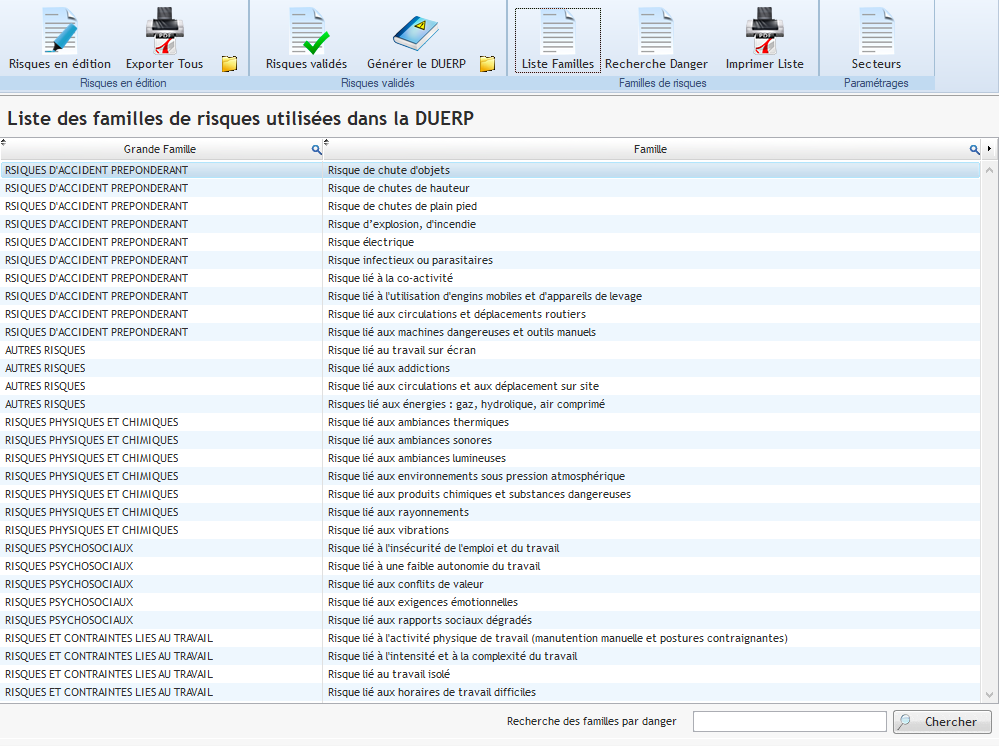Toggle sort arrows on the Famille column
999x746 pixels.
point(327,143)
